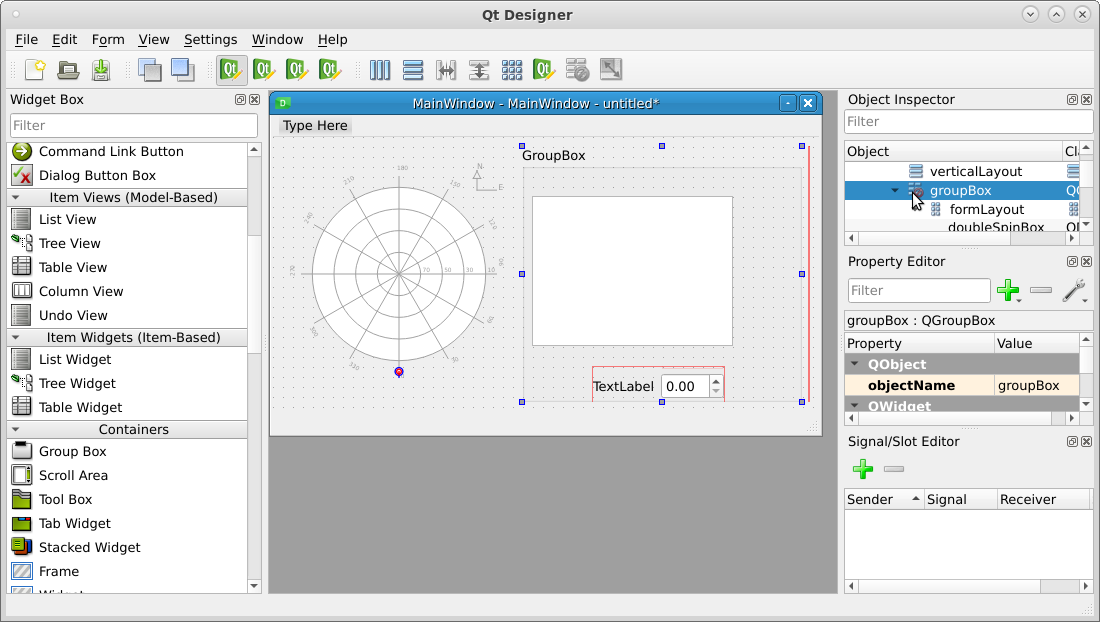
Task: Select Tab Widget in the Containers list
Action: click(x=74, y=524)
